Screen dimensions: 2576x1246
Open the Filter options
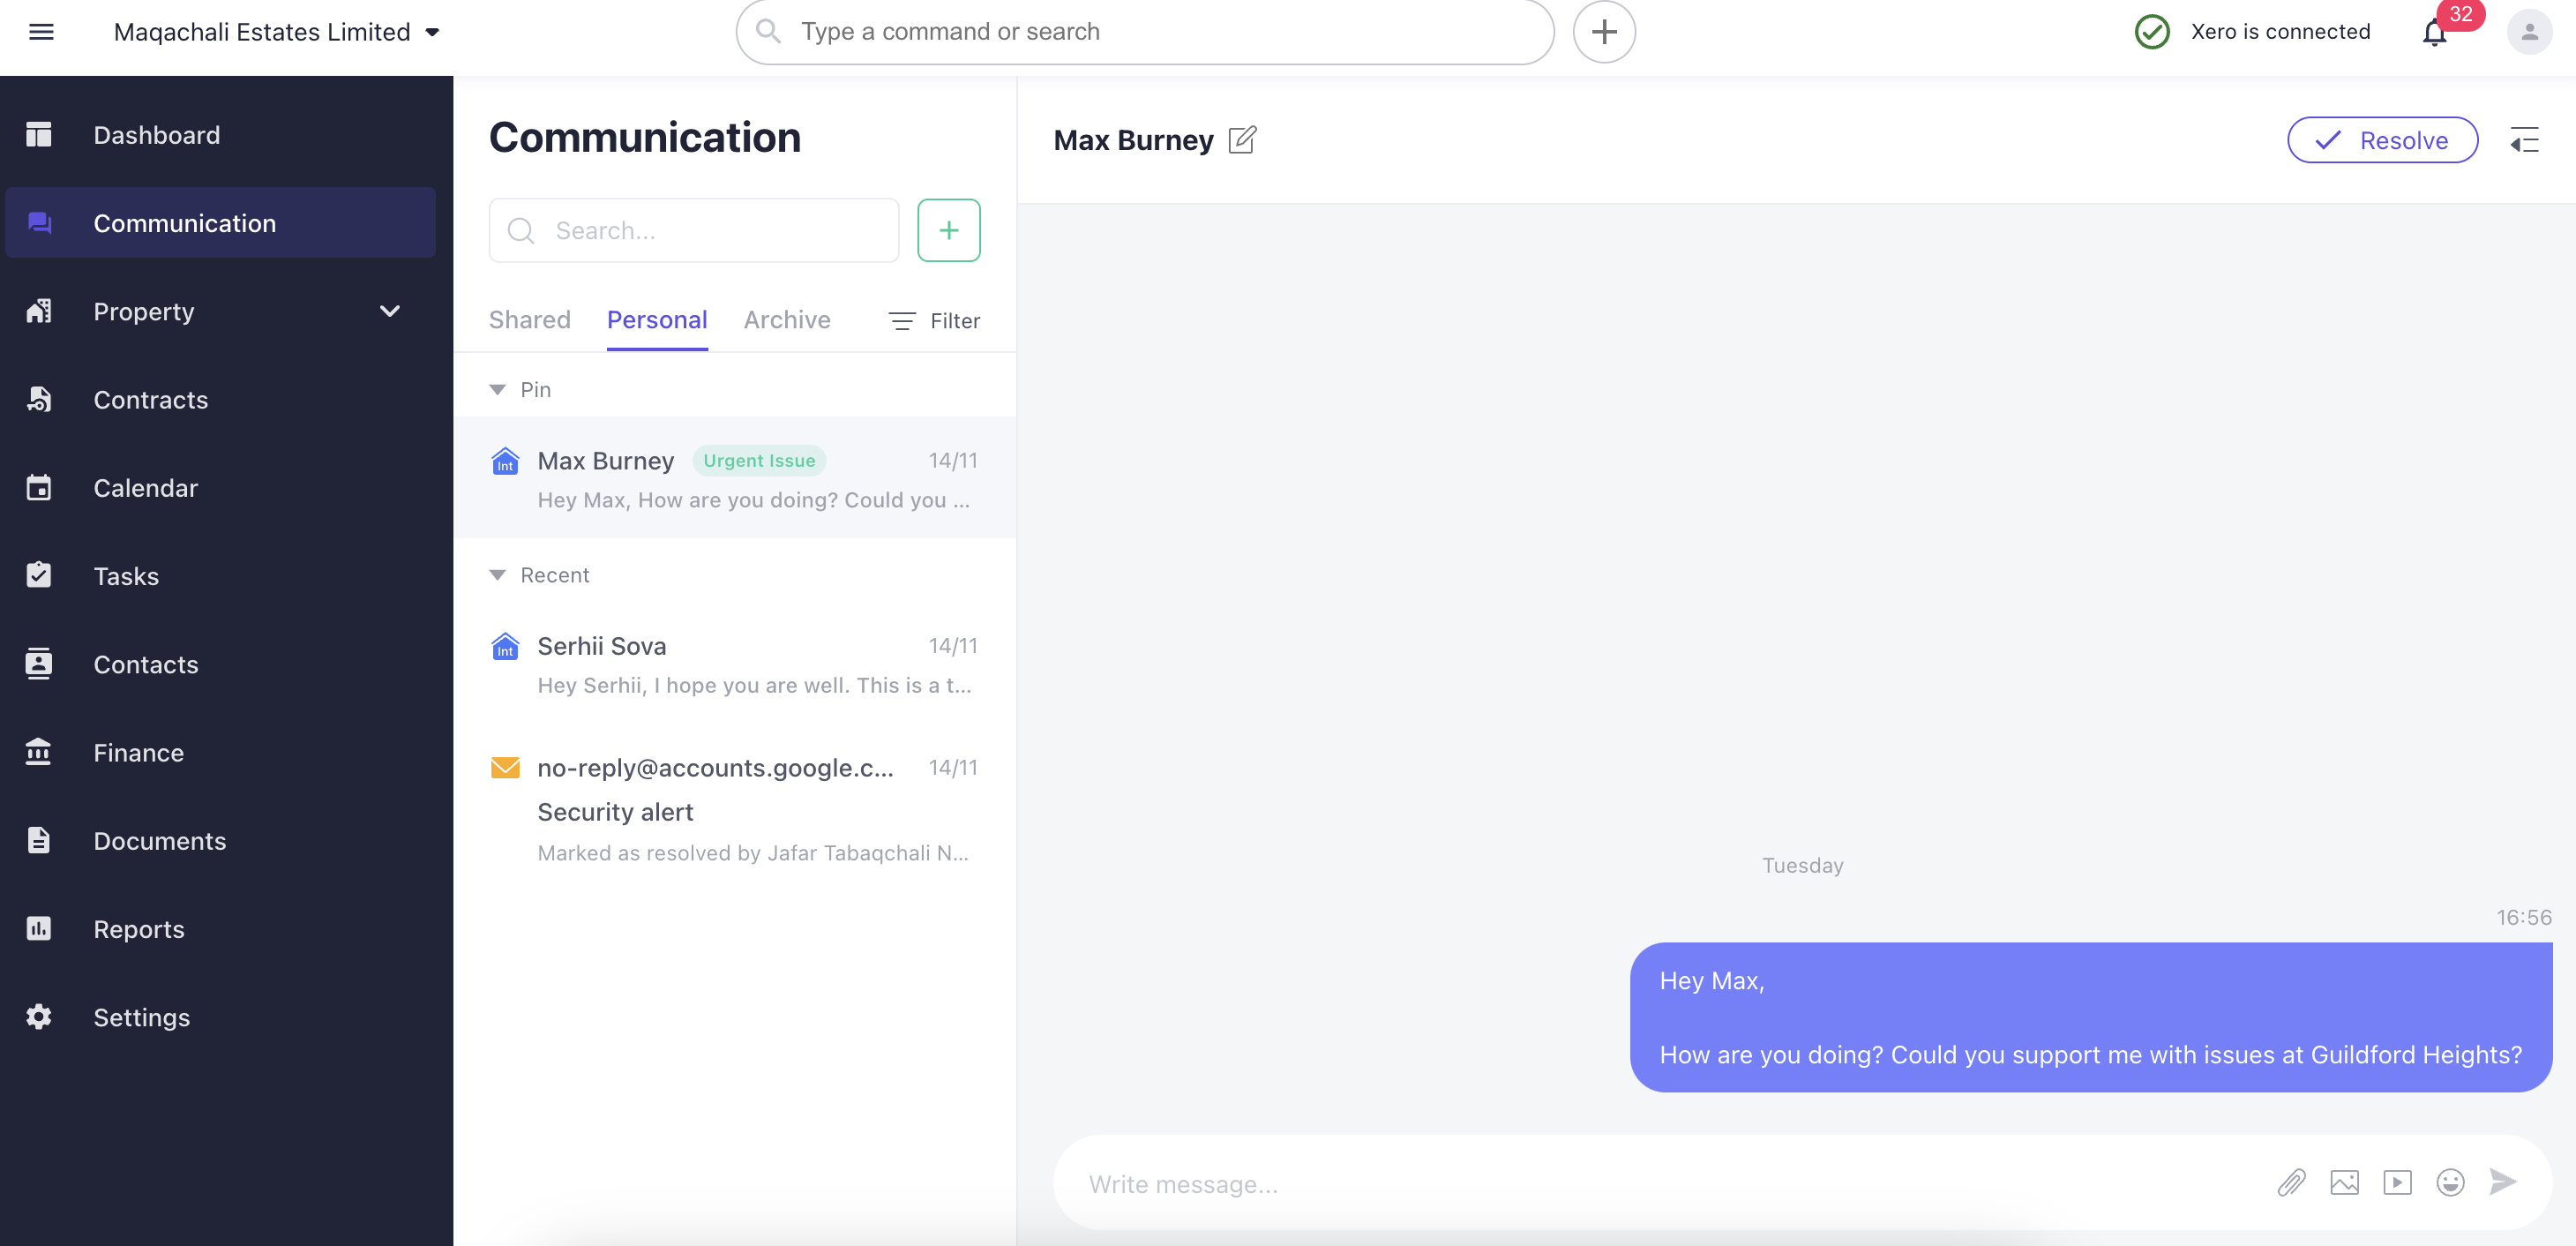coord(934,320)
